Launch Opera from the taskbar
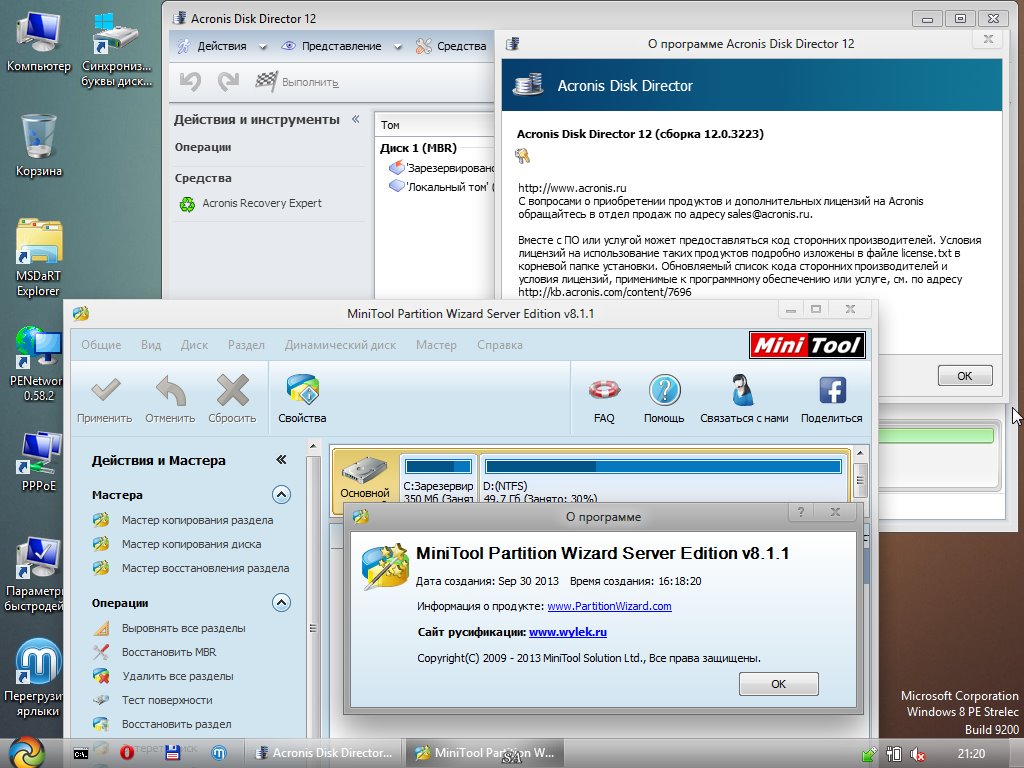The image size is (1024, 768). pos(127,753)
